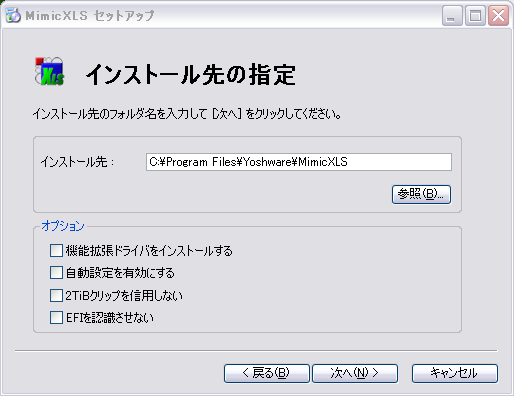Close the MimicXLS setup window
The width and height of the screenshot is (514, 396).
[498, 16]
